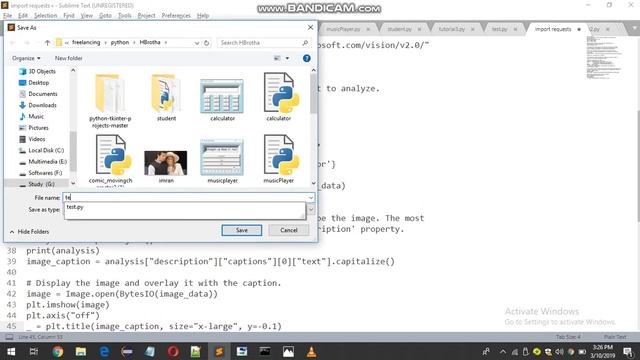Viewport: 640px width, 360px height.
Task: Select Softwares (F:) drive
Action: (40, 173)
